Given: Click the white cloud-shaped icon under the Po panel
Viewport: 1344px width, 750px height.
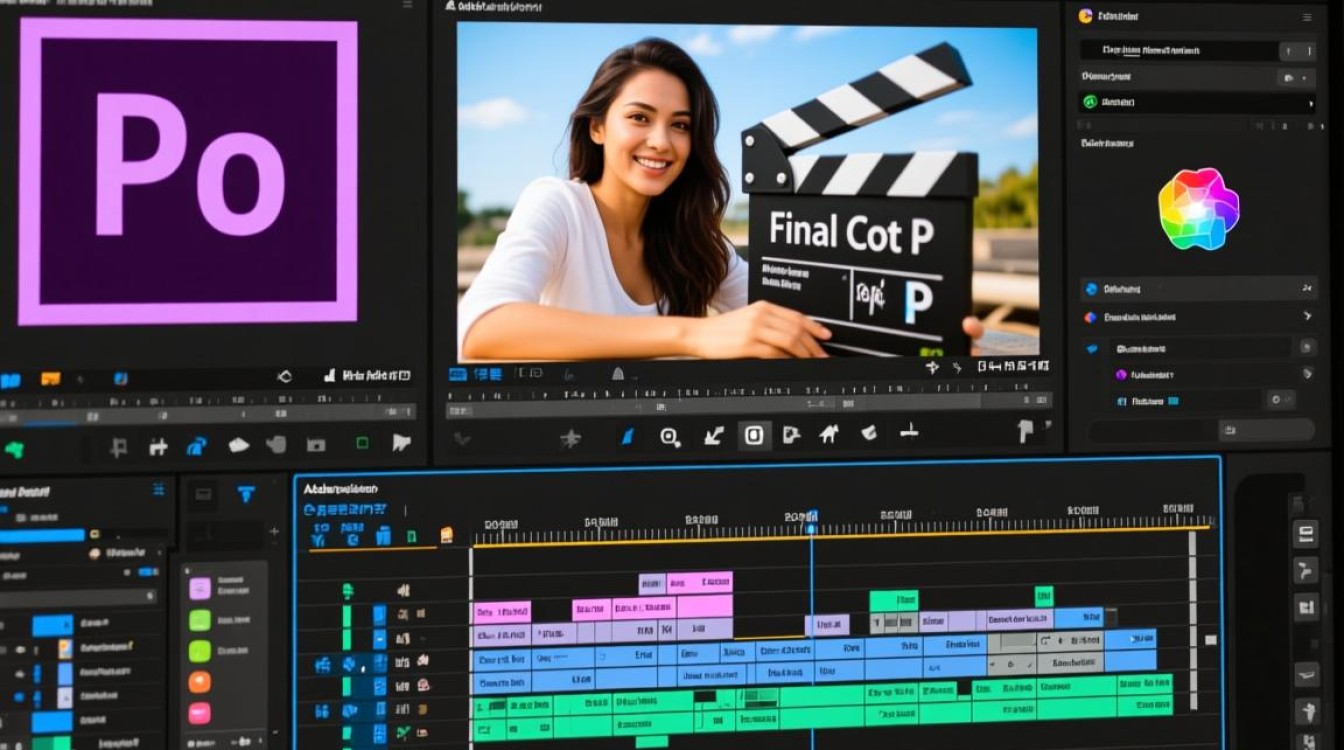Looking at the screenshot, I should 239,445.
